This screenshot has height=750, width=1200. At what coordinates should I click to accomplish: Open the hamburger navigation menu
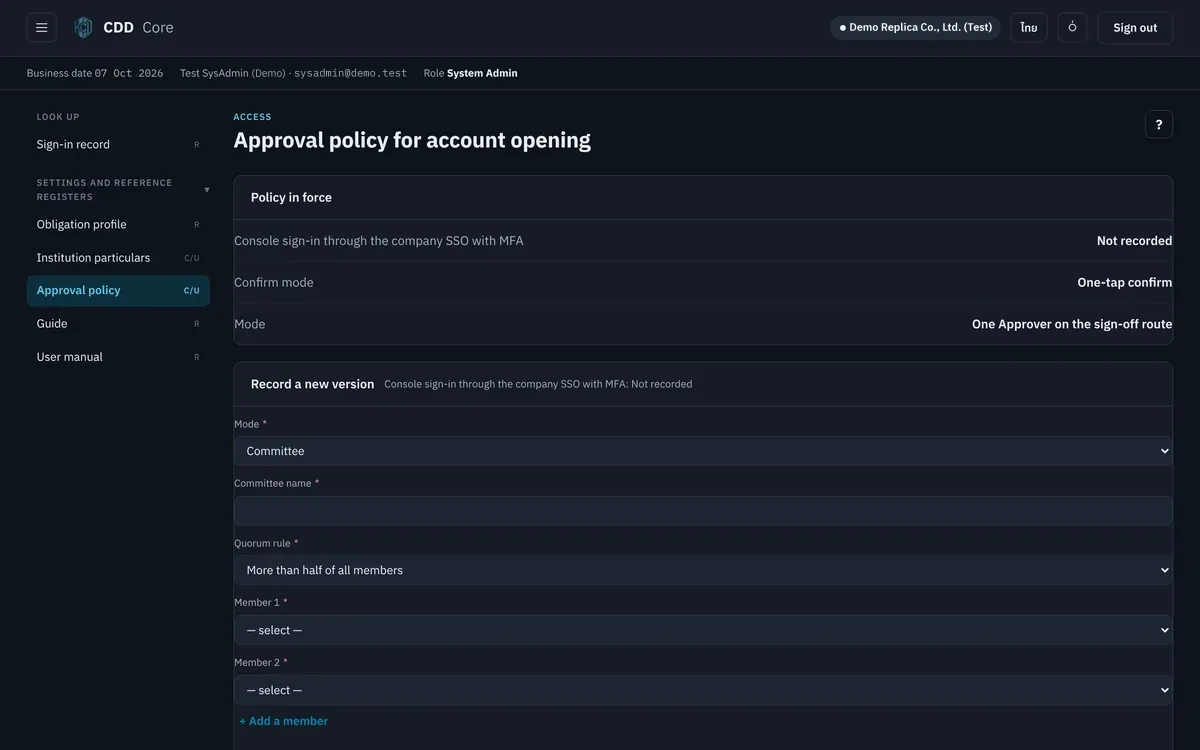click(x=41, y=28)
